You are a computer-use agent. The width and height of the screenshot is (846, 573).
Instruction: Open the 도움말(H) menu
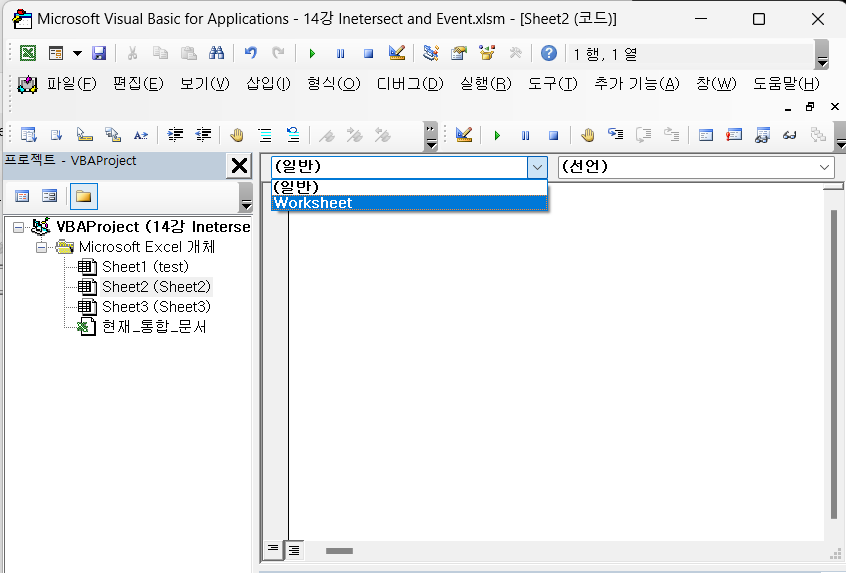click(x=786, y=84)
